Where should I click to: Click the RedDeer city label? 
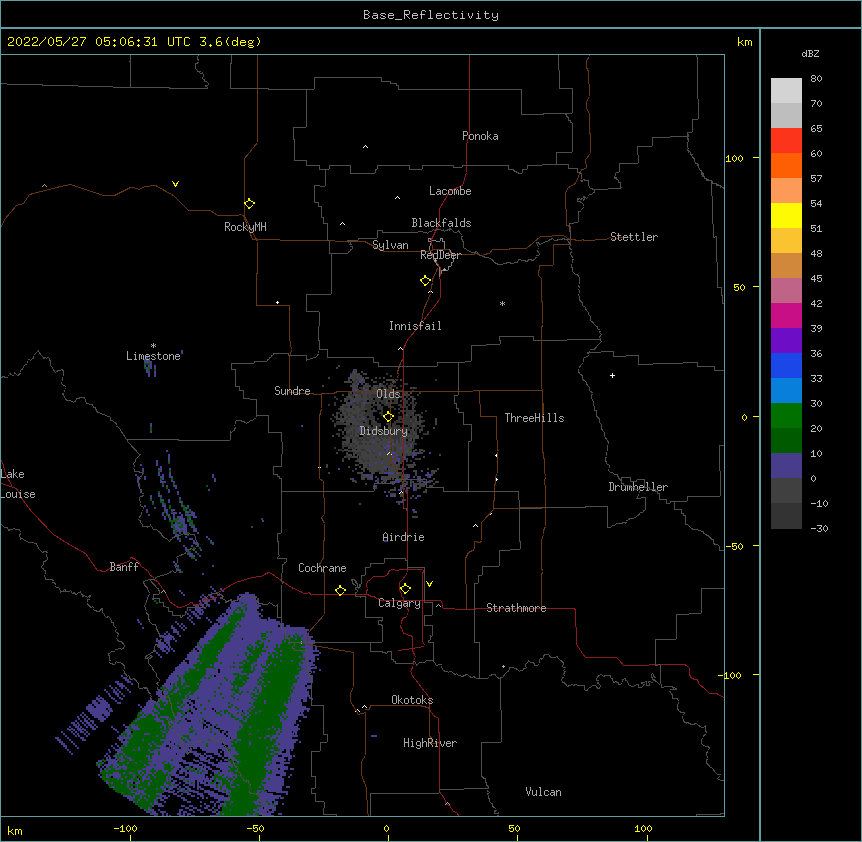pyautogui.click(x=440, y=255)
